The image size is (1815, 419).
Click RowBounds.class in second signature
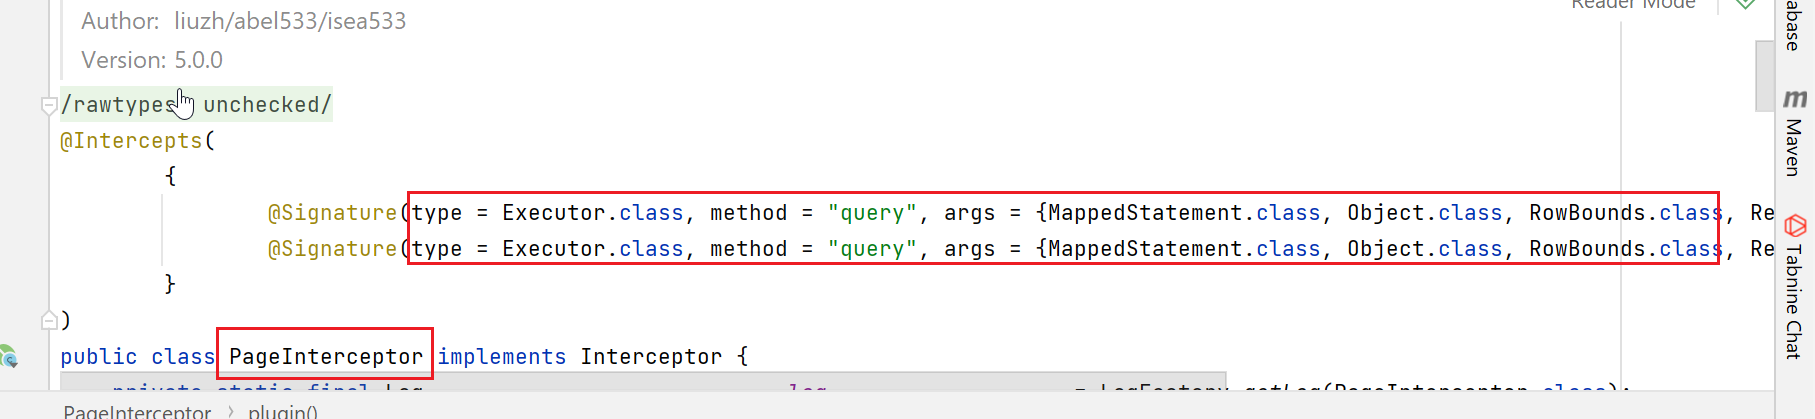pyautogui.click(x=1626, y=249)
